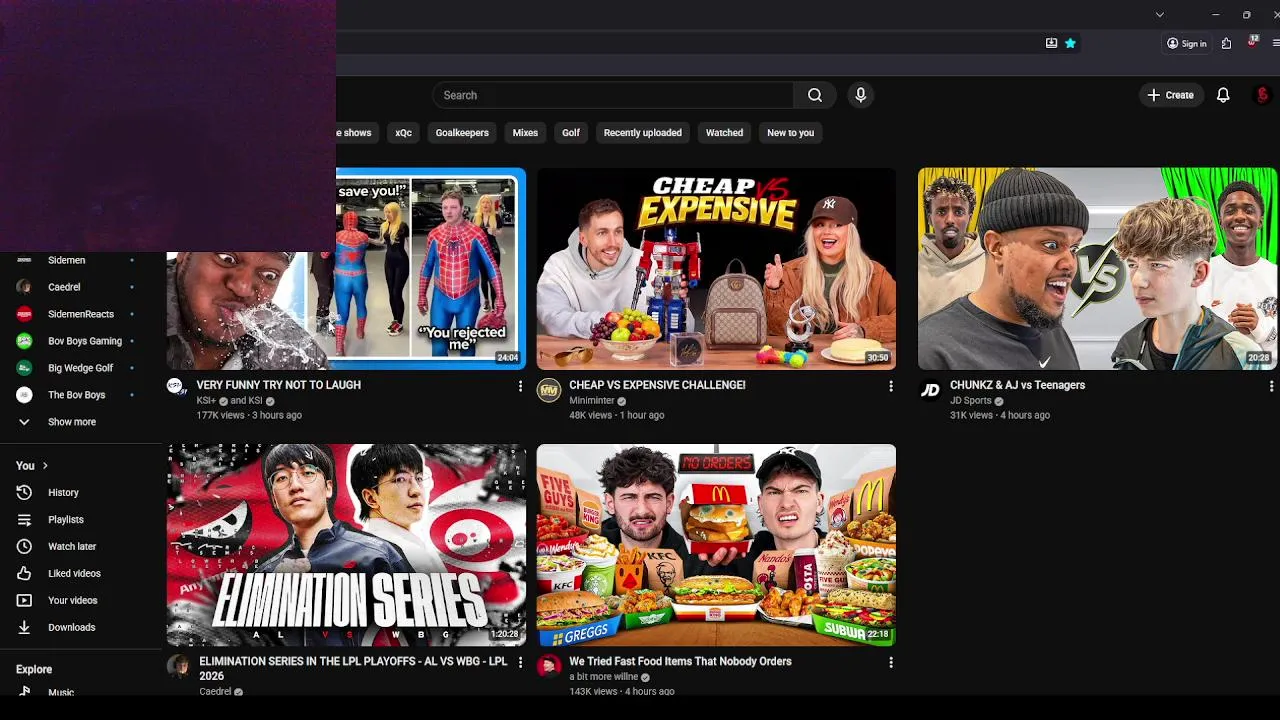Play the Cheap vs Expensive thumbnail

click(x=716, y=269)
